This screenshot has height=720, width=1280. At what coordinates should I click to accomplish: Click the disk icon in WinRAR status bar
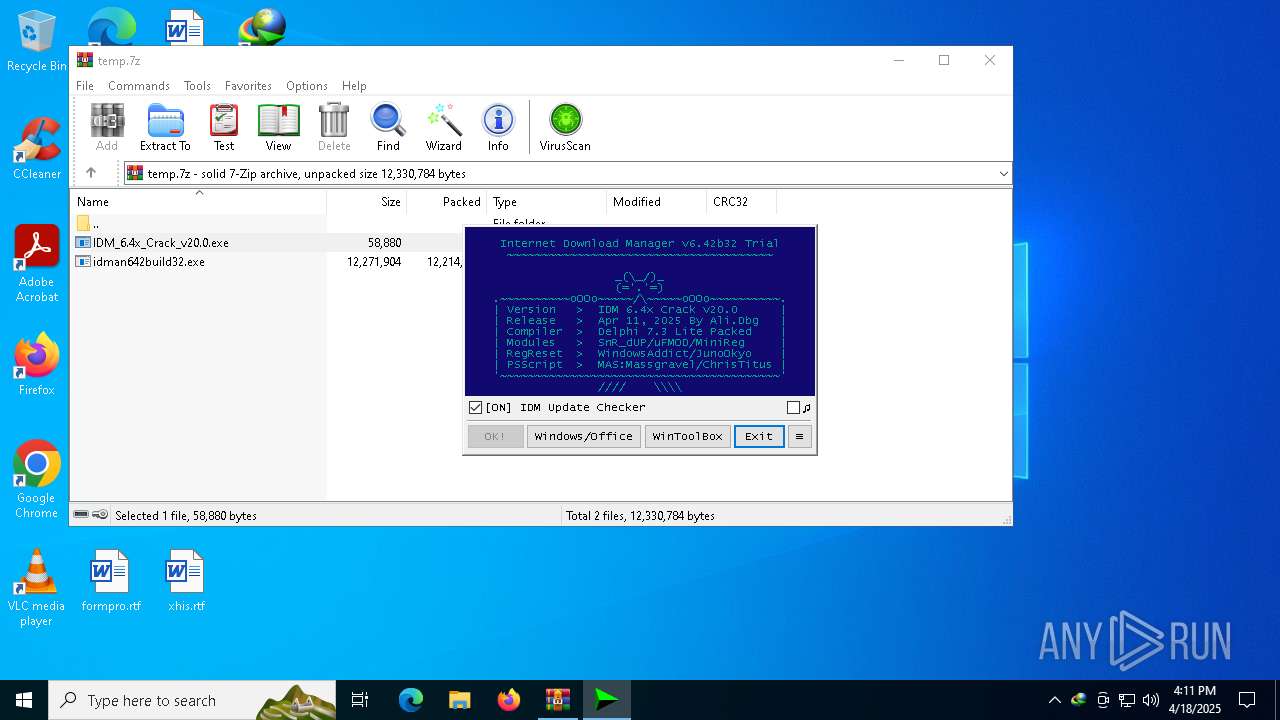(81, 515)
